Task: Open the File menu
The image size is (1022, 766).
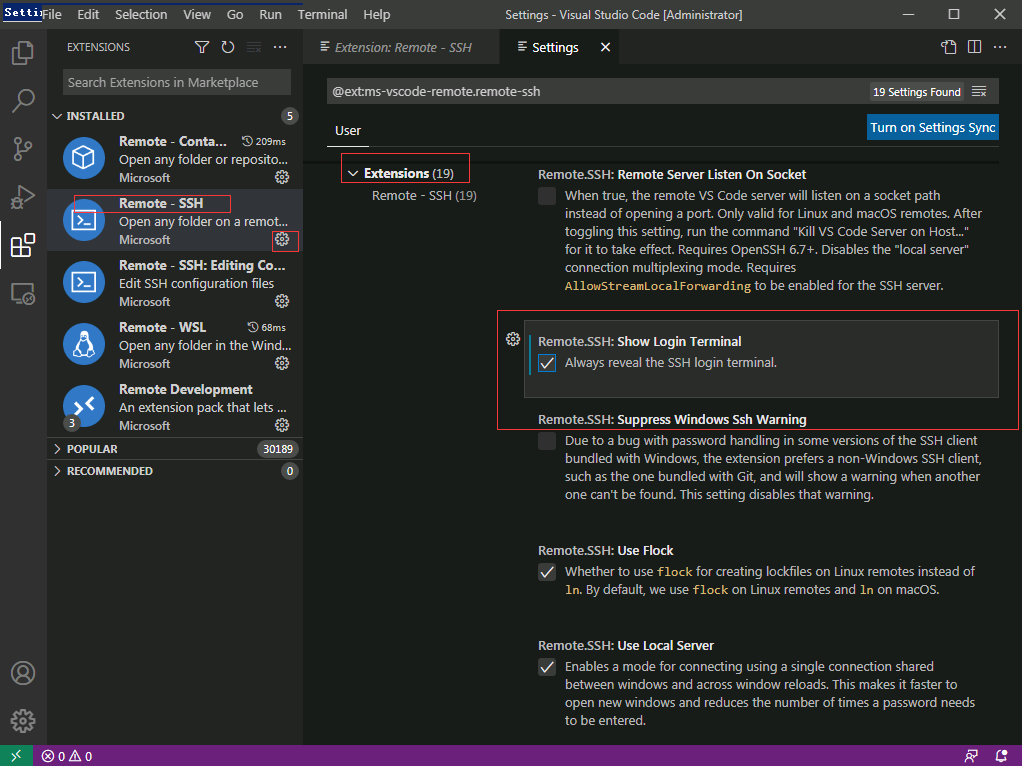Action: (51, 14)
